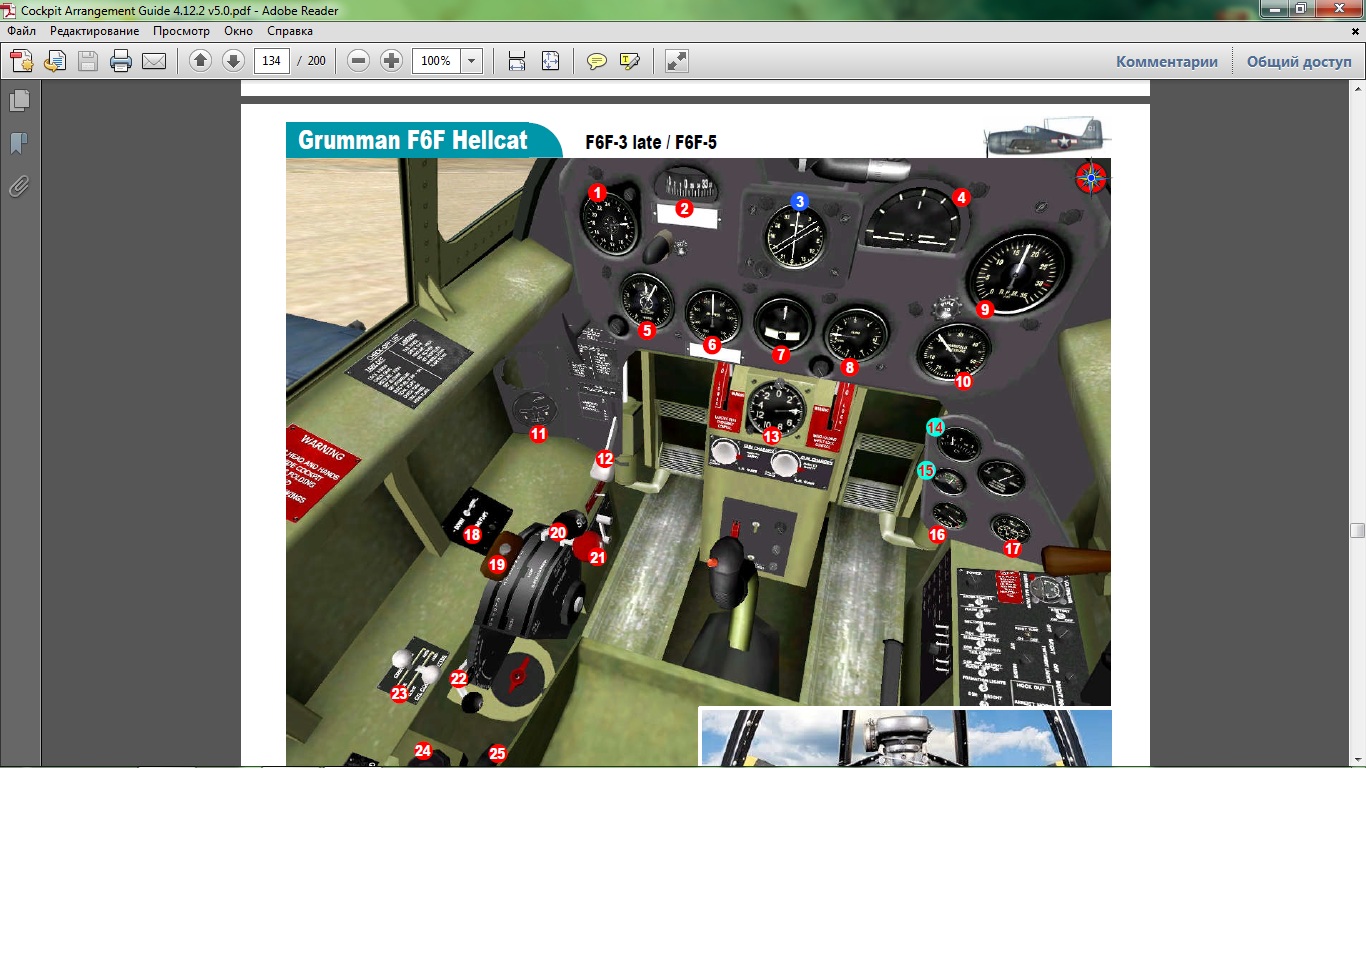Open the Комментарии pane
Viewport: 1366px width, 974px height.
point(1167,61)
